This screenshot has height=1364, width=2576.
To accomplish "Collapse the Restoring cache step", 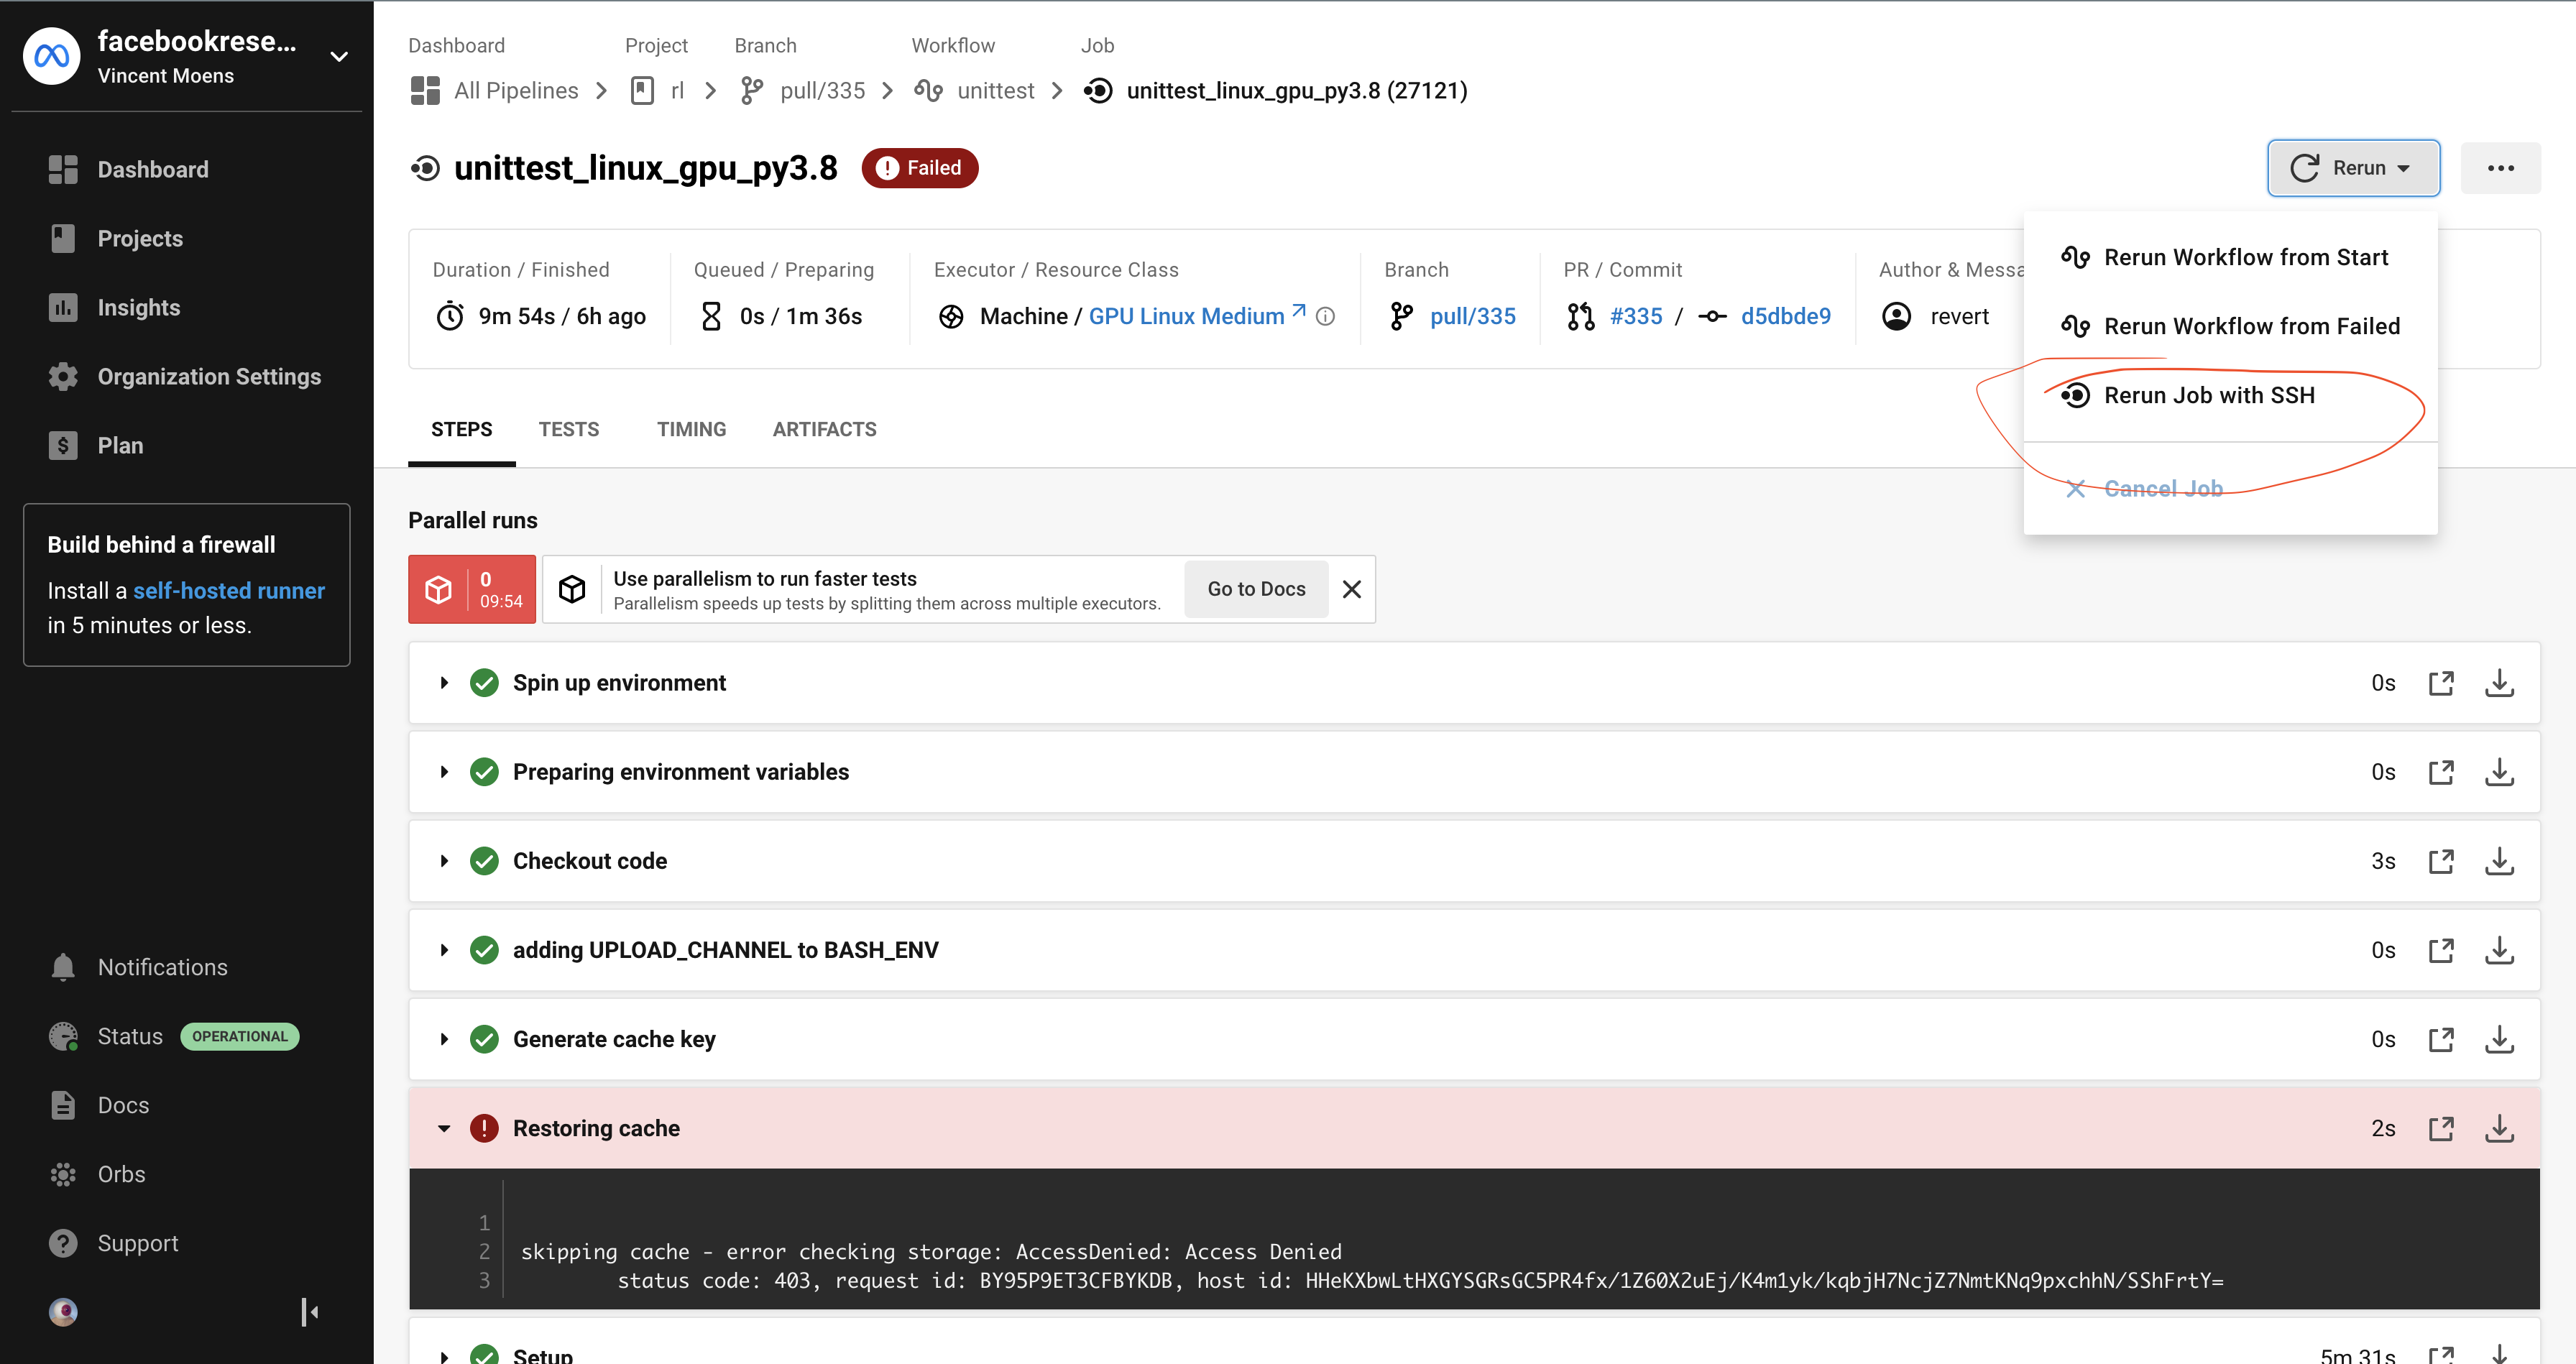I will pos(444,1128).
